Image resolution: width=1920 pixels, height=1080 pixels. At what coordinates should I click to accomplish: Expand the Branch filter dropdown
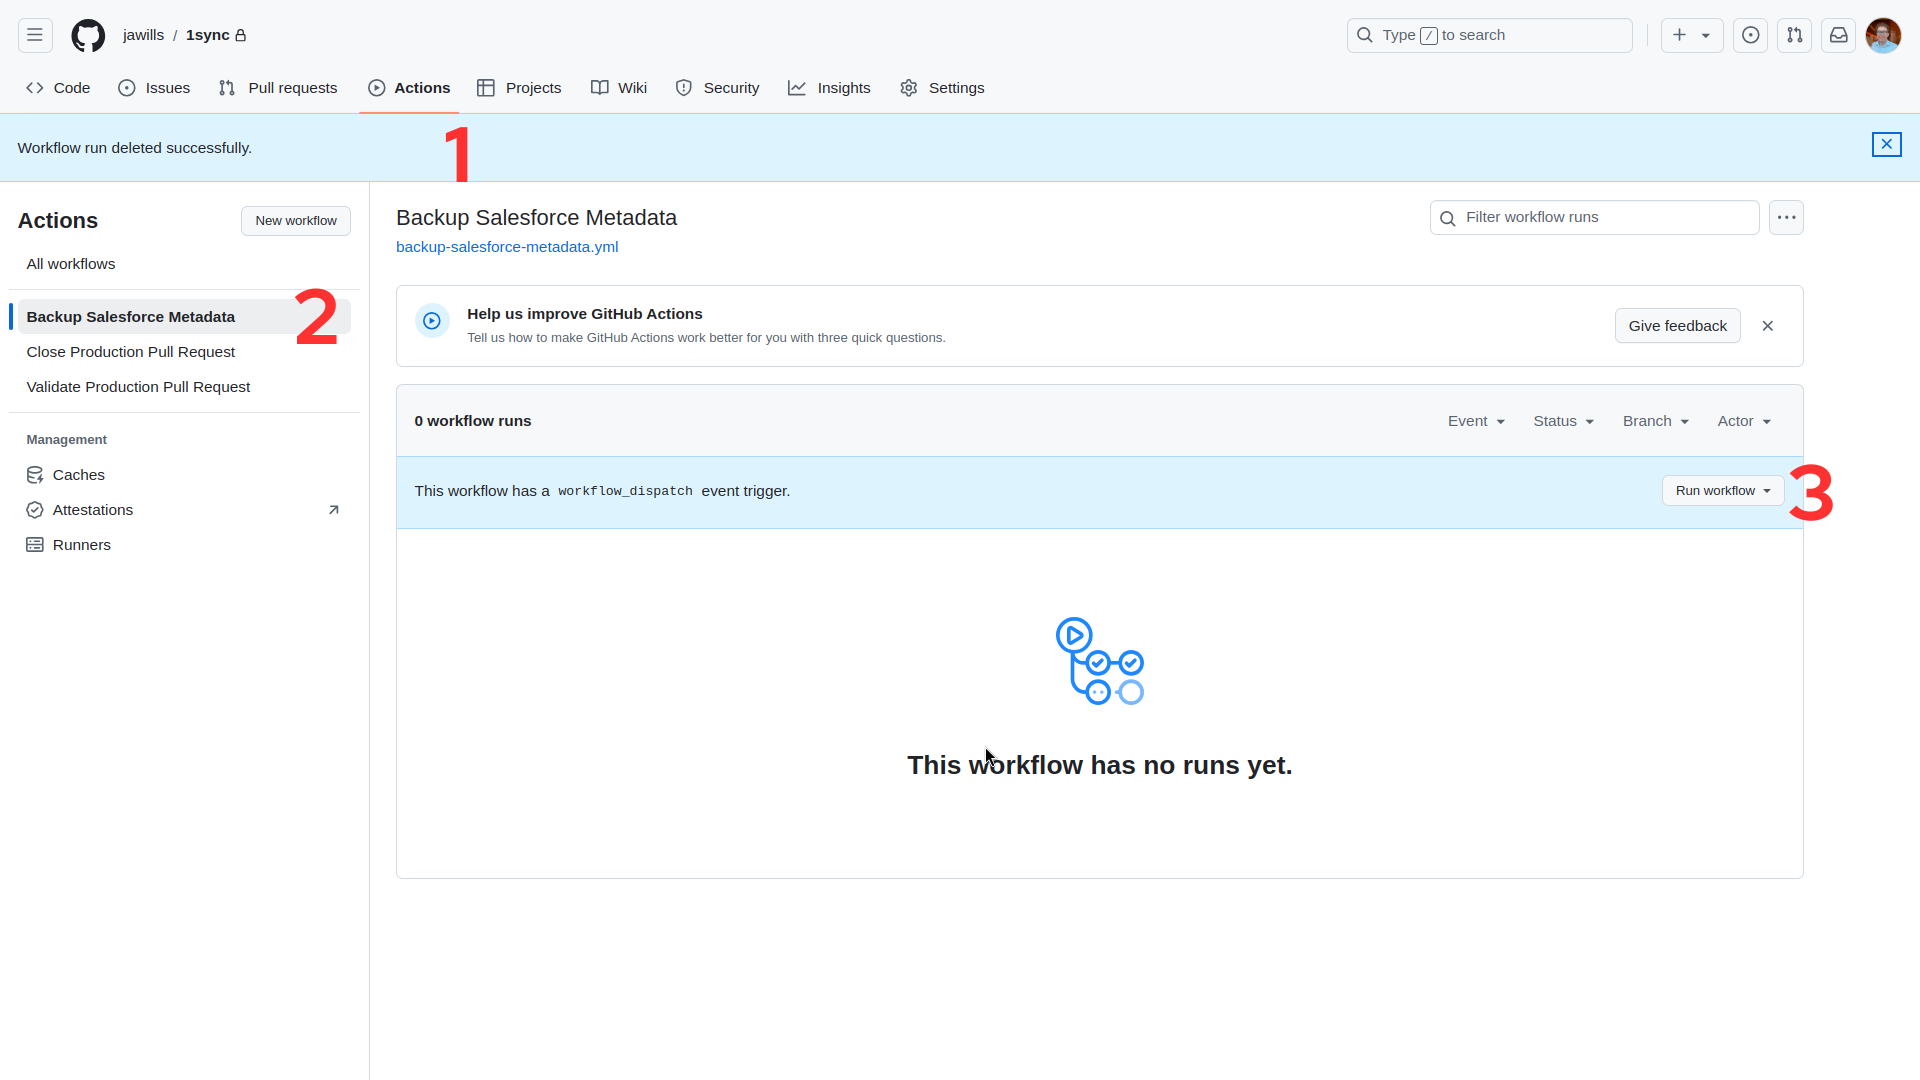pyautogui.click(x=1654, y=421)
